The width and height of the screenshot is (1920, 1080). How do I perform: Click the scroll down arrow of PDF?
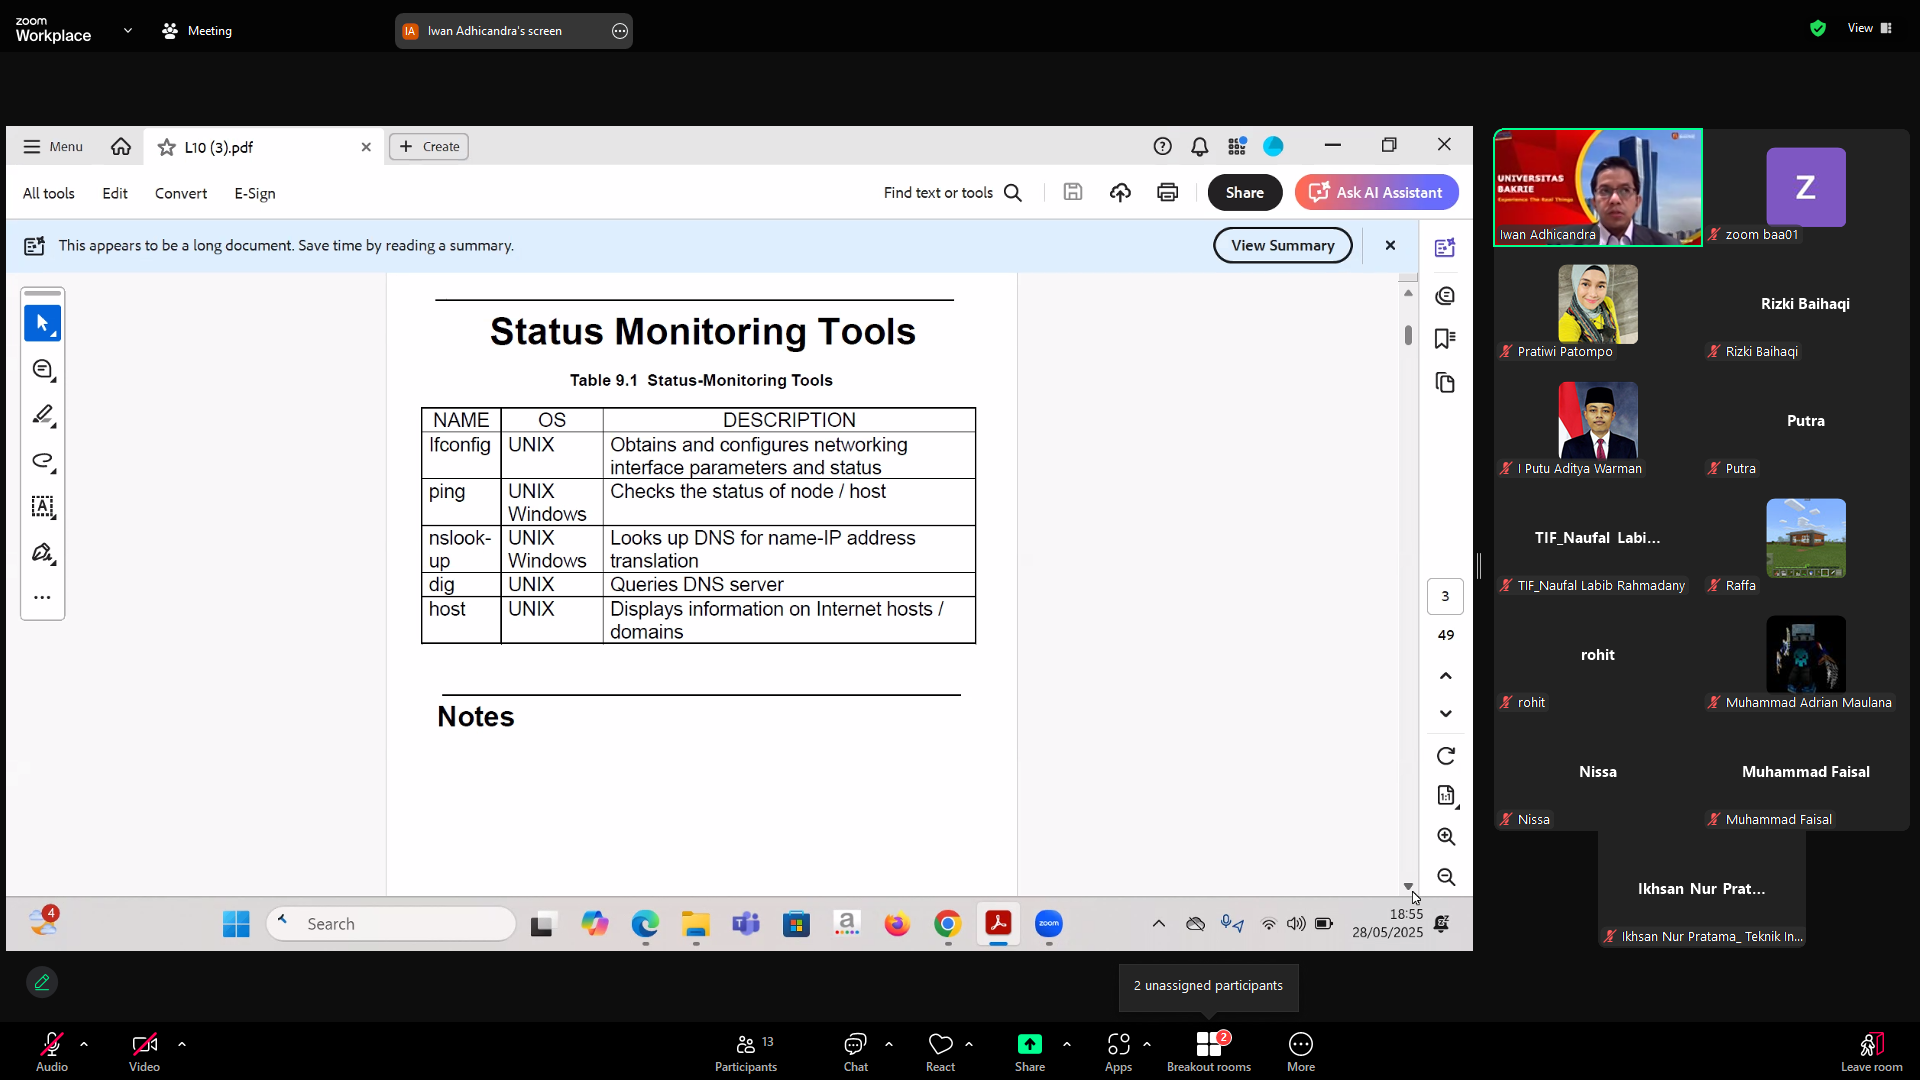coord(1408,886)
